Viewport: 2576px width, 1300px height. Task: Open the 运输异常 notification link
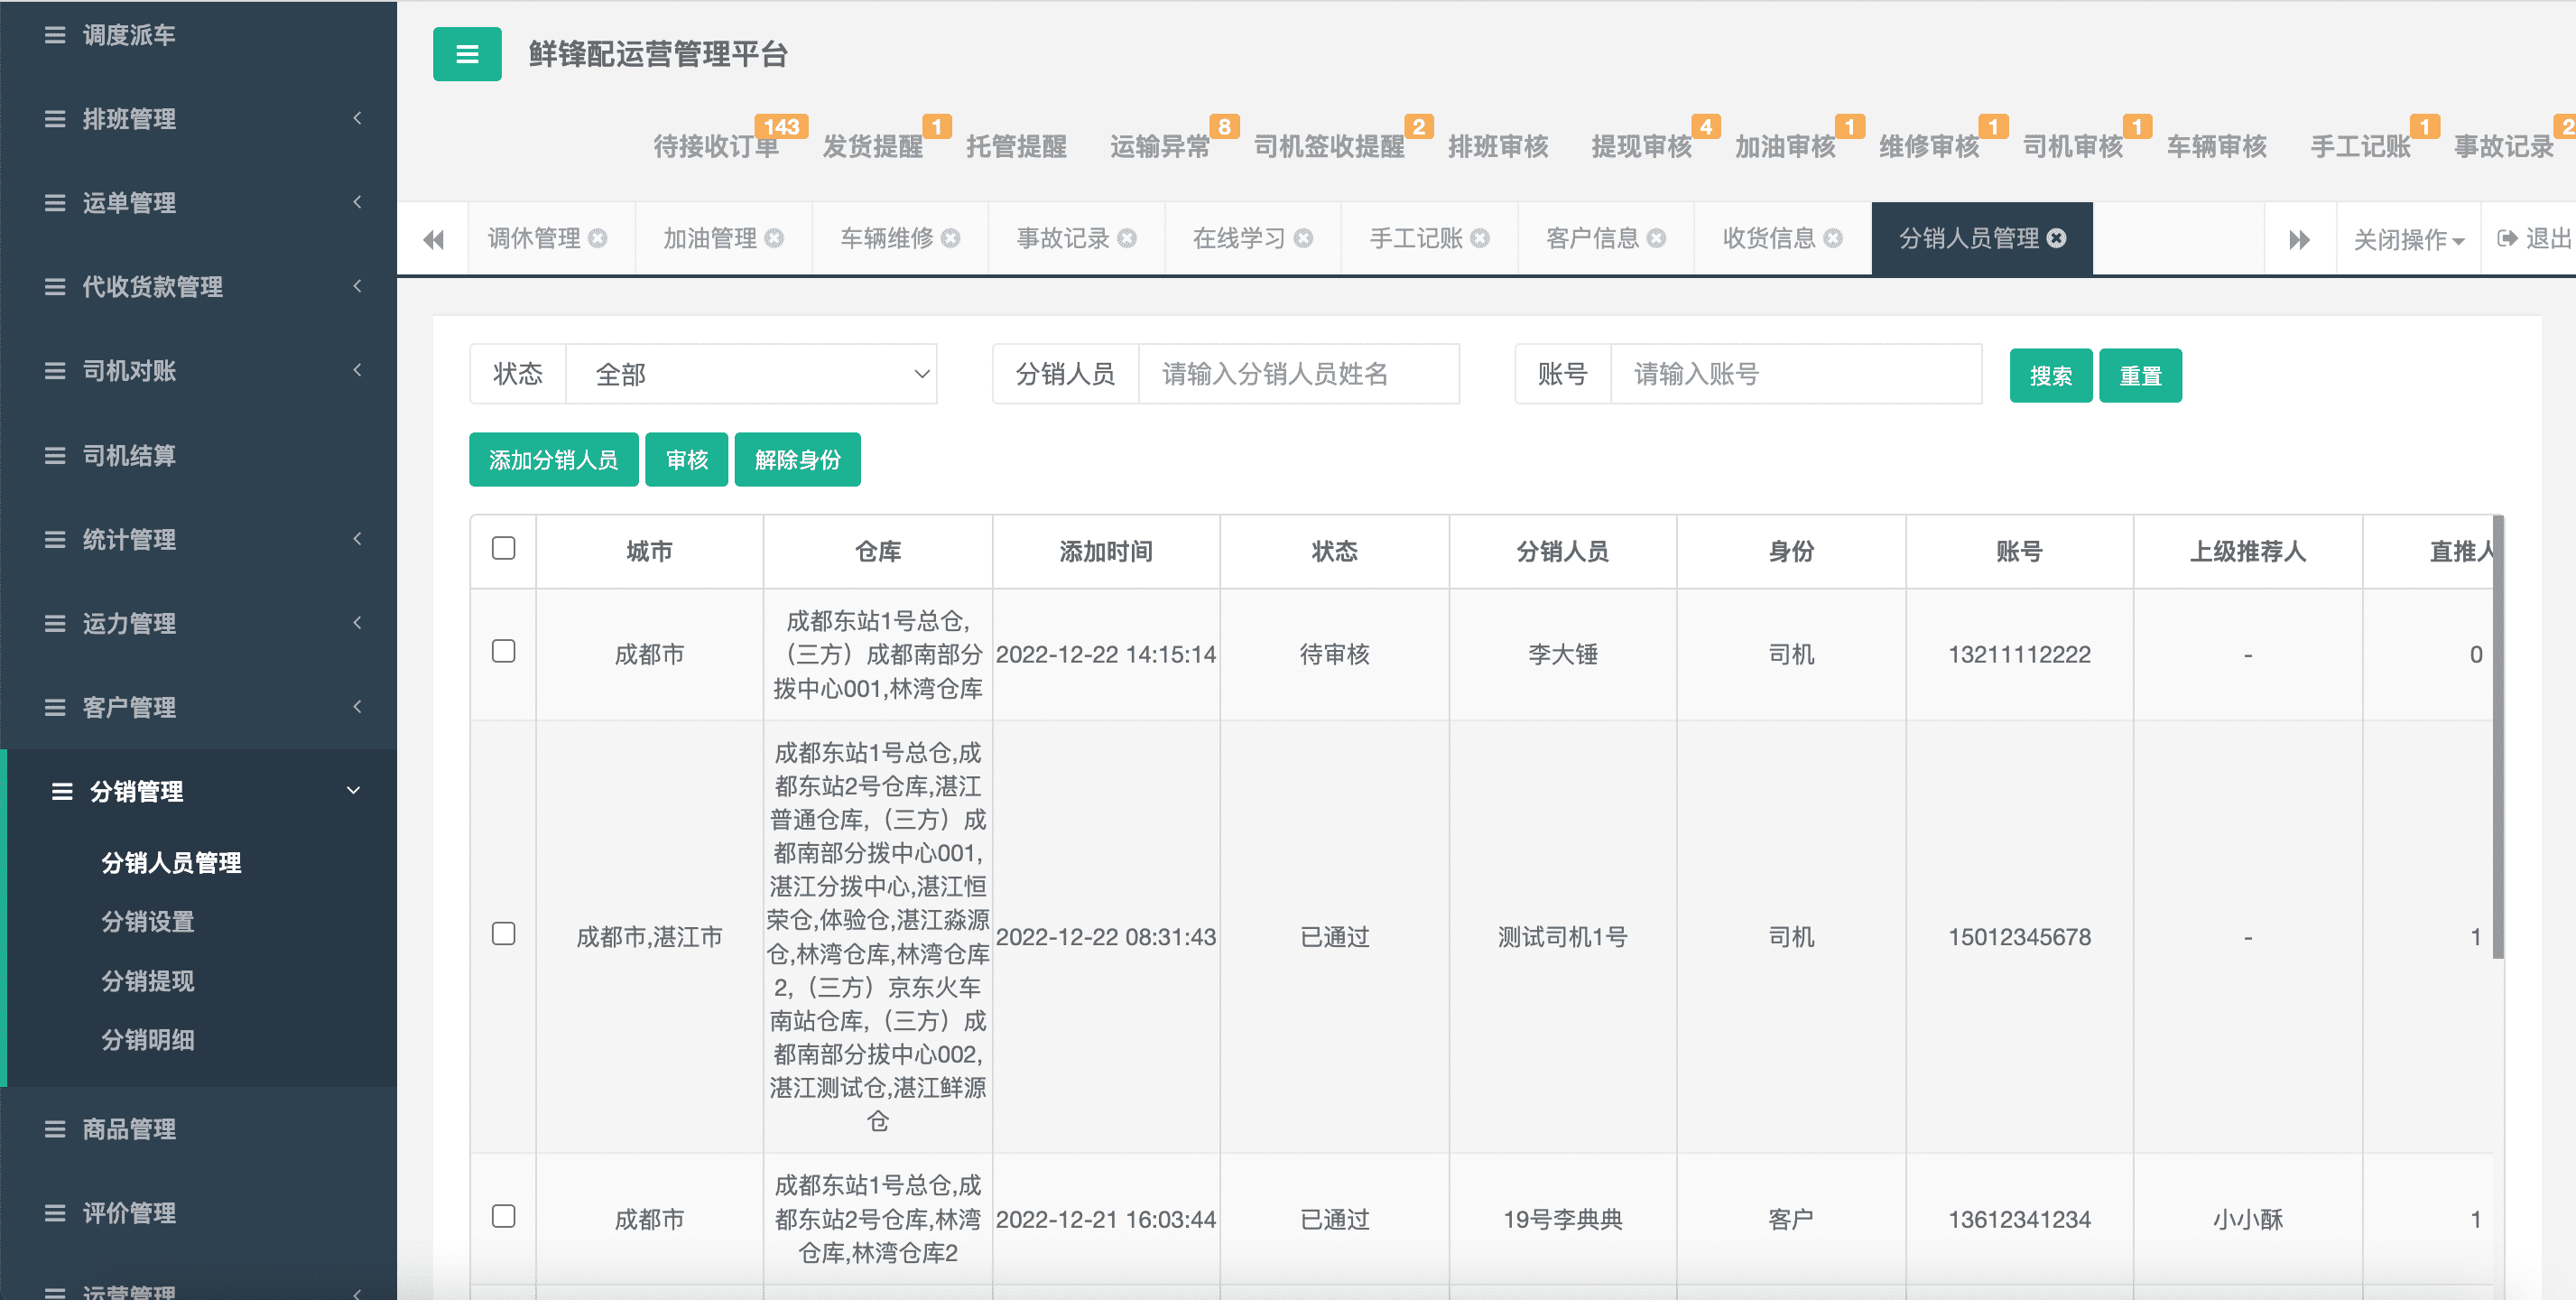click(1160, 146)
